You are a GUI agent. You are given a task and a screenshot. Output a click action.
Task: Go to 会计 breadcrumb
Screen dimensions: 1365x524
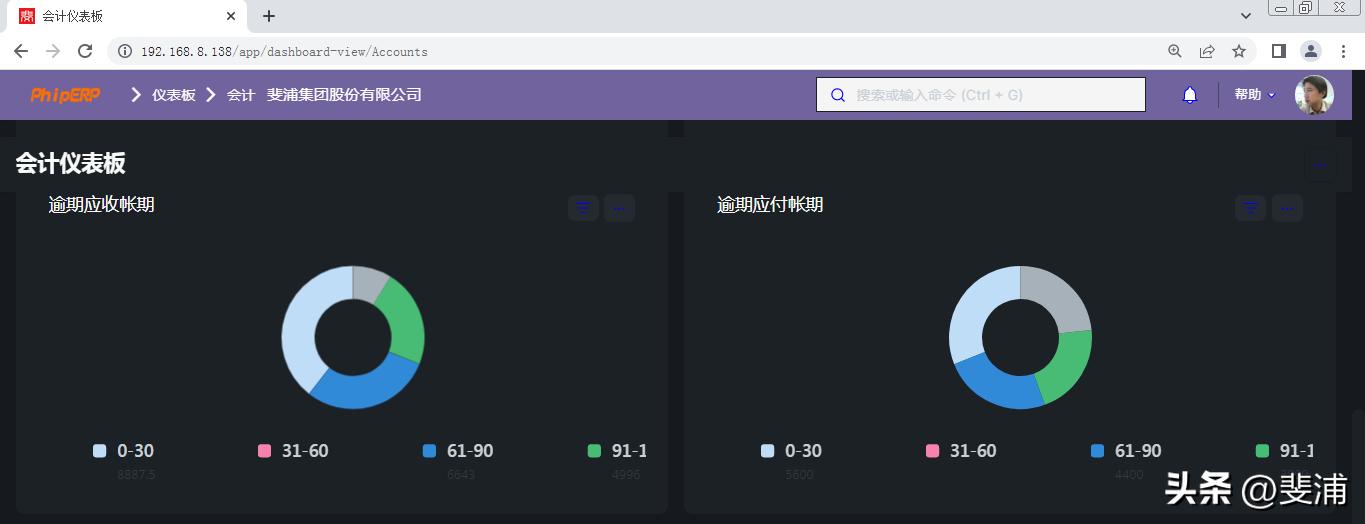[241, 95]
